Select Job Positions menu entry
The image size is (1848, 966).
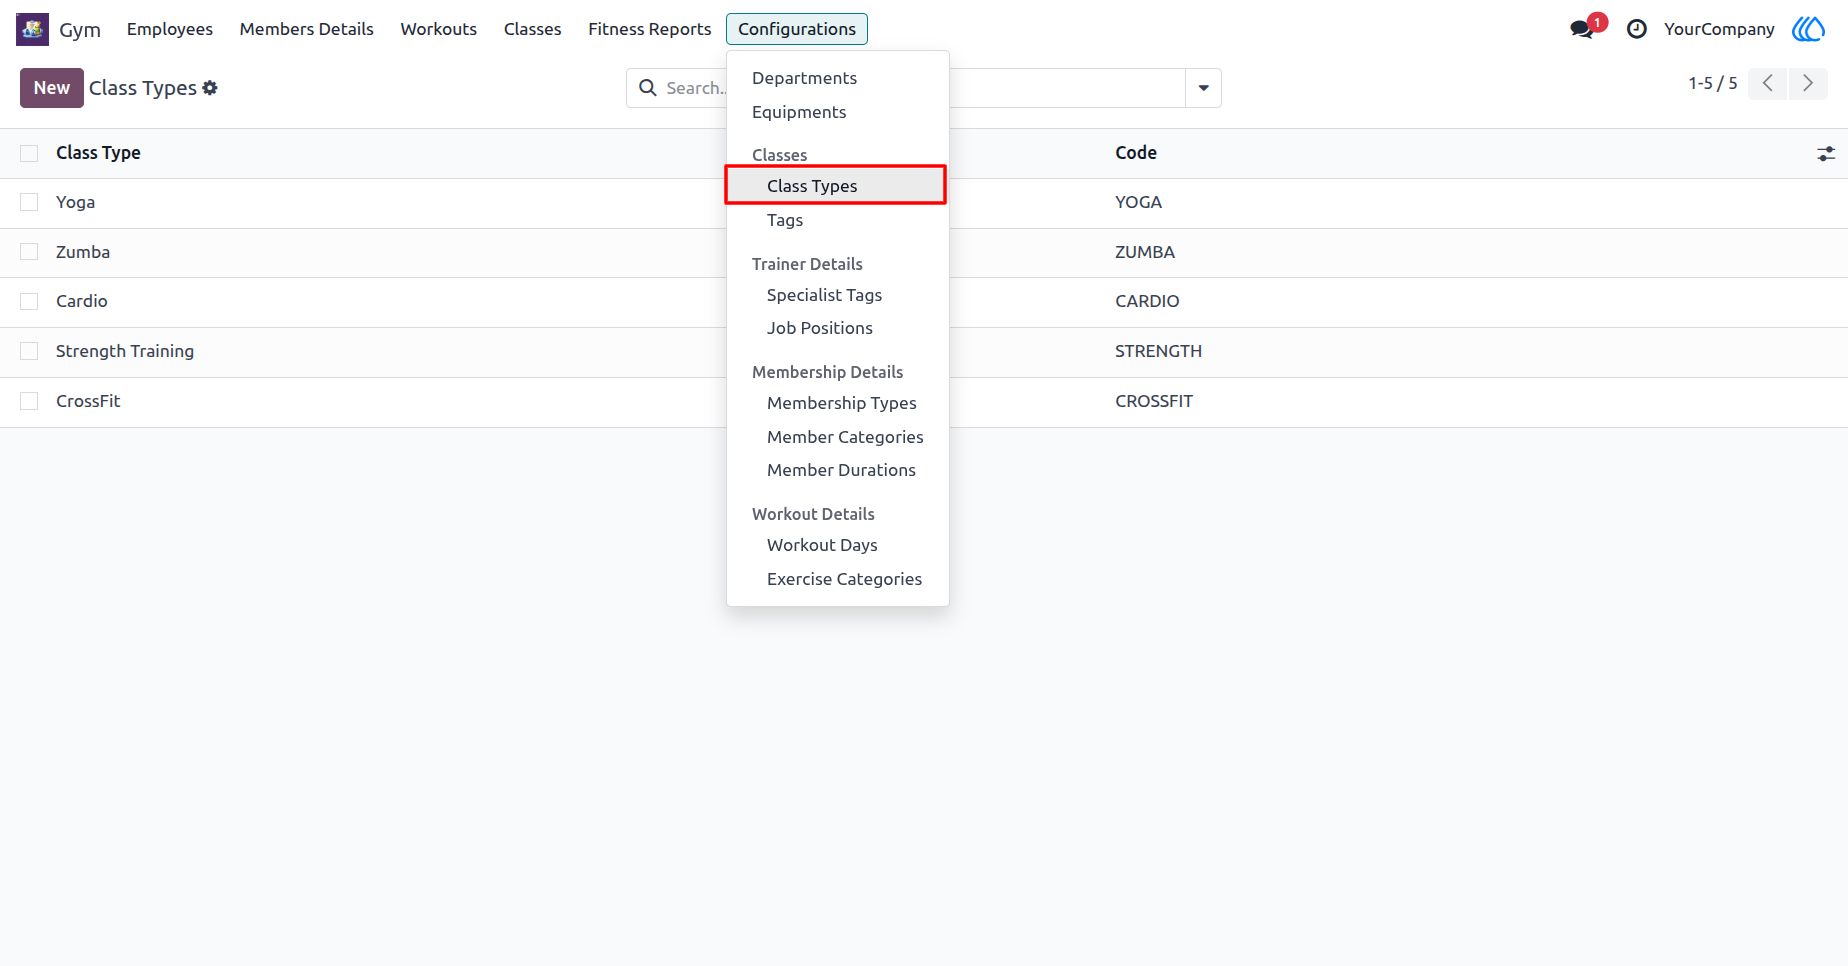coord(838,328)
